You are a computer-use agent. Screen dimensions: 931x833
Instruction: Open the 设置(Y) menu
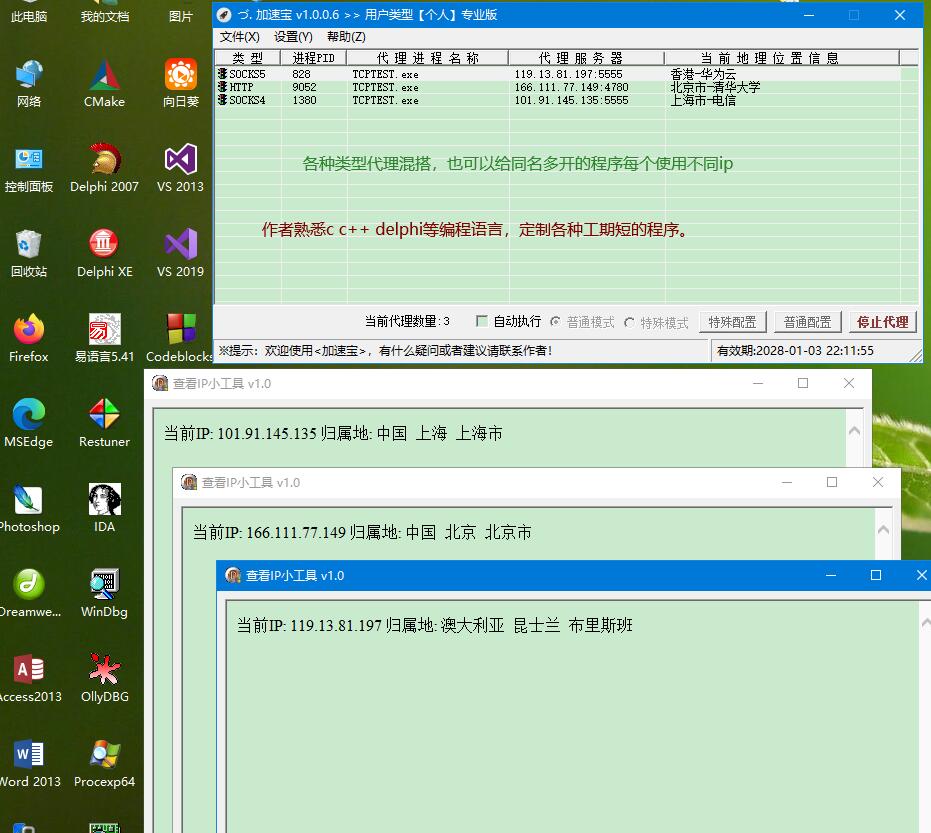coord(293,37)
